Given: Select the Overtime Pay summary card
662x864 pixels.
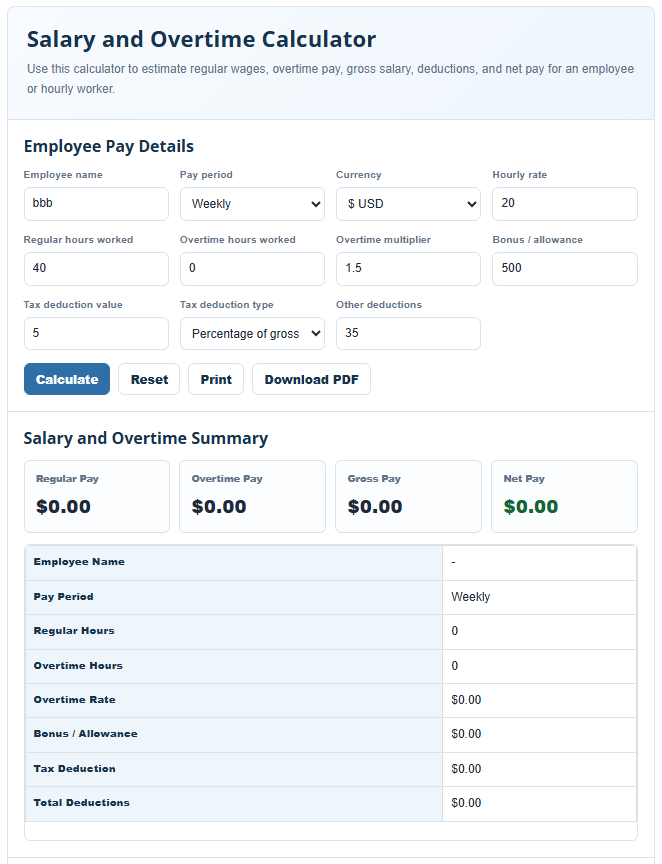Looking at the screenshot, I should pos(252,496).
